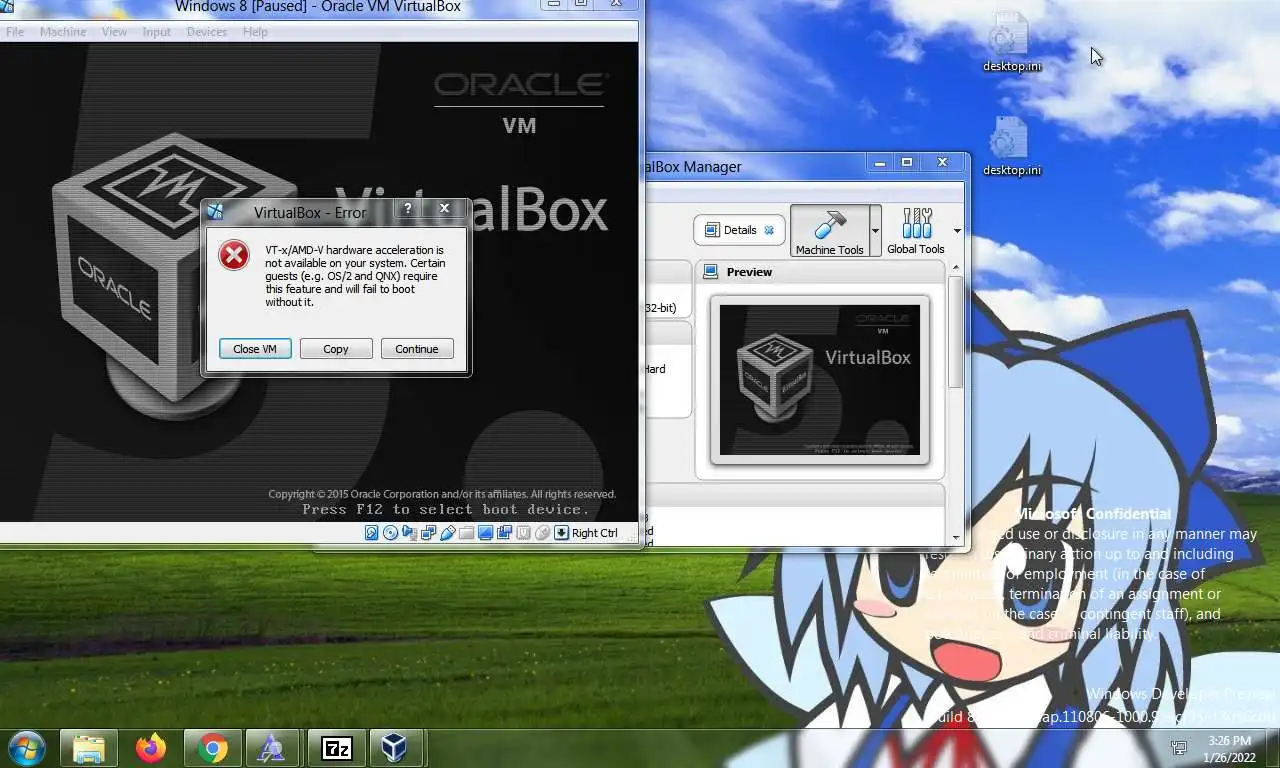Screen dimensions: 1280x768
Task: Open the Machine menu in VM window
Action: [x=63, y=32]
